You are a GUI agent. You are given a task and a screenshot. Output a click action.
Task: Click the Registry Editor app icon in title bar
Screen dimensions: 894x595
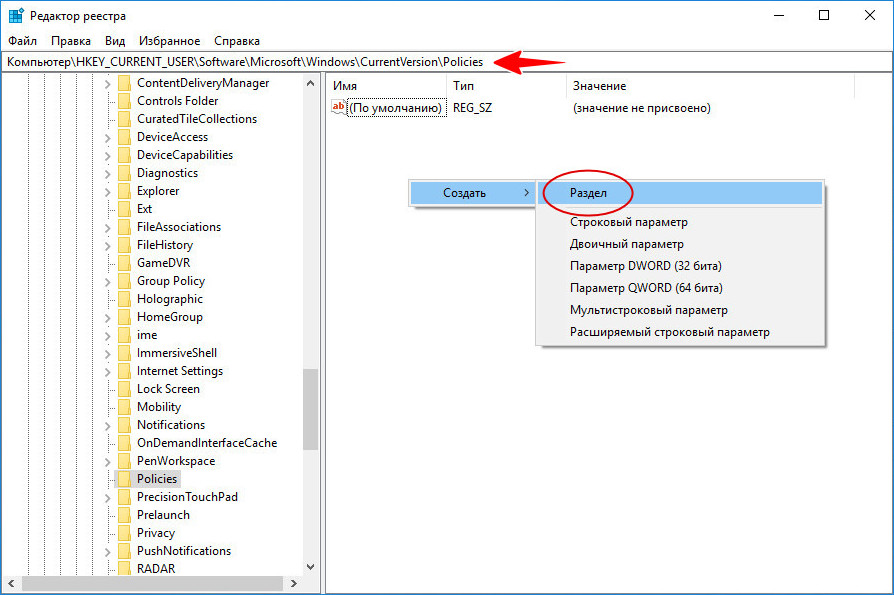point(16,15)
